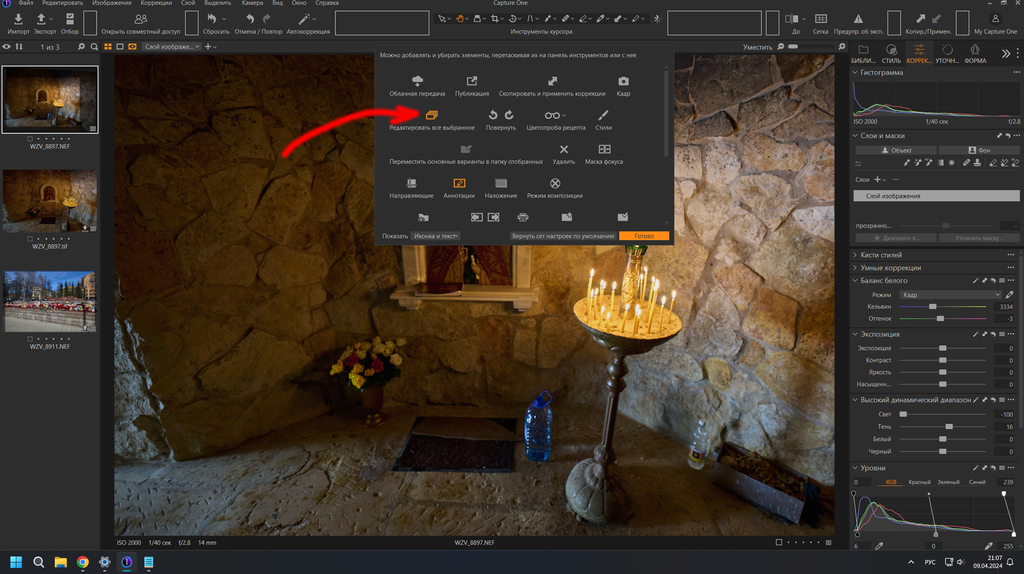This screenshot has height=574, width=1024.
Task: Switch to the СТИЛЬ tool tab
Action: (x=891, y=54)
